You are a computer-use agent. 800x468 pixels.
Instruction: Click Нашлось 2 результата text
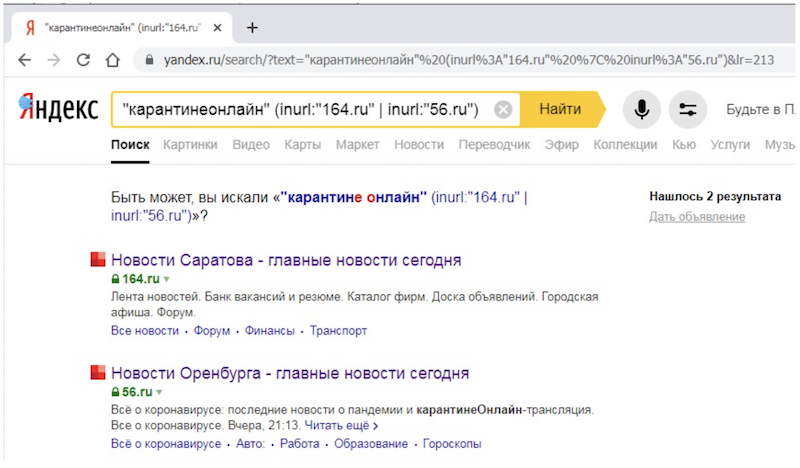pyautogui.click(x=715, y=196)
